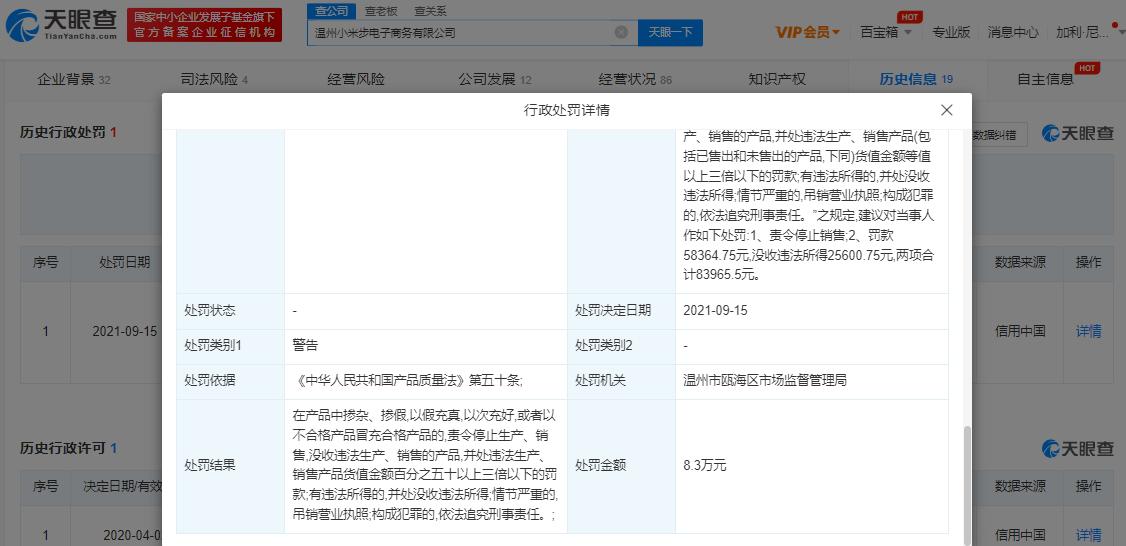Open the 经营风险 tab

point(355,80)
